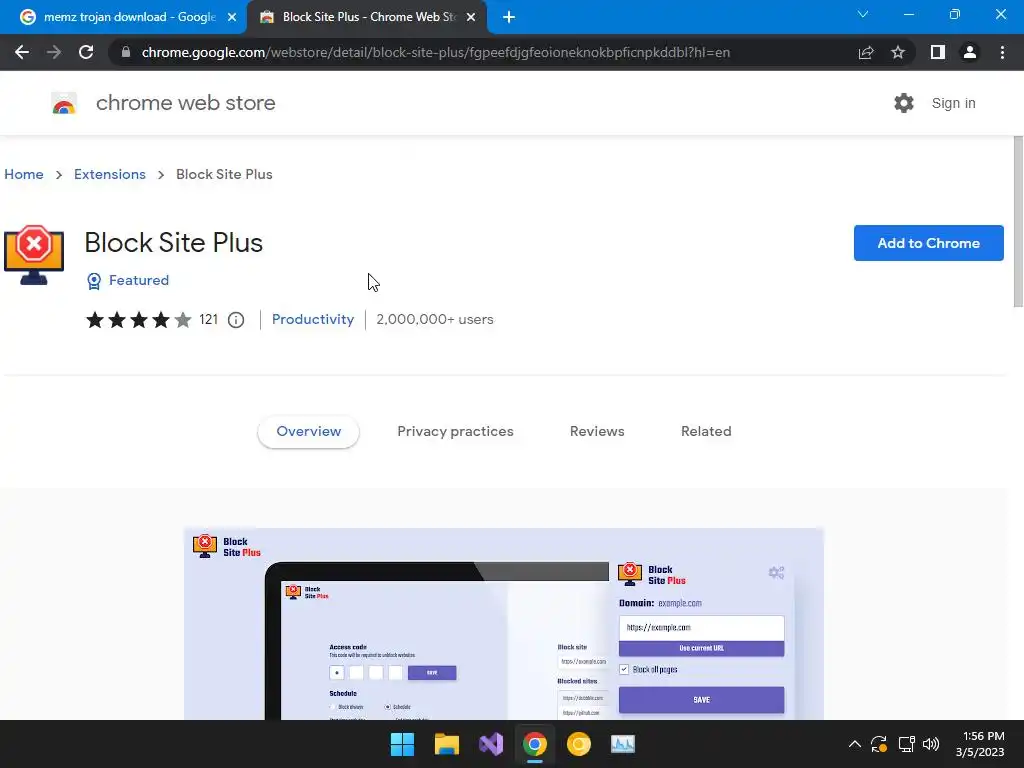This screenshot has height=768, width=1024.
Task: Launch Visual Studio from the taskbar
Action: point(490,744)
